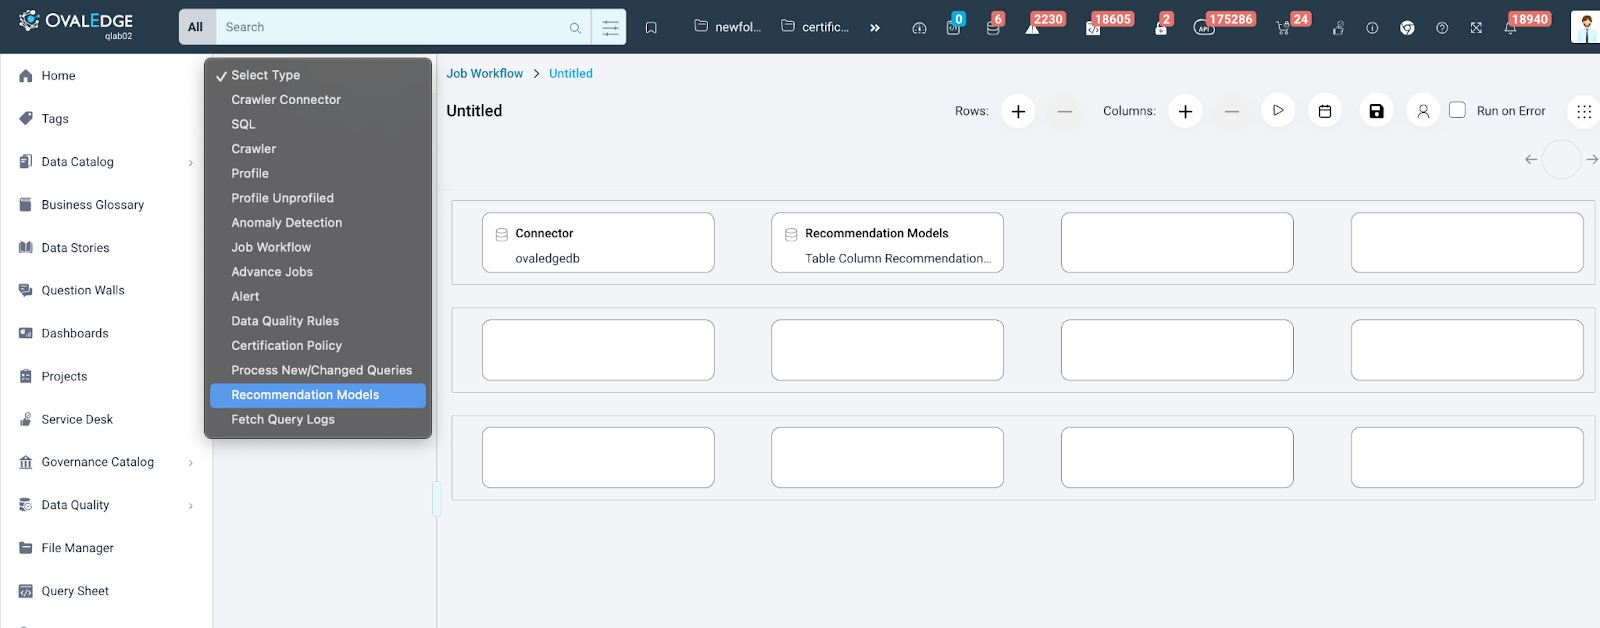The height and width of the screenshot is (628, 1600).
Task: Select Recommendation Models from type list
Action: click(x=318, y=395)
